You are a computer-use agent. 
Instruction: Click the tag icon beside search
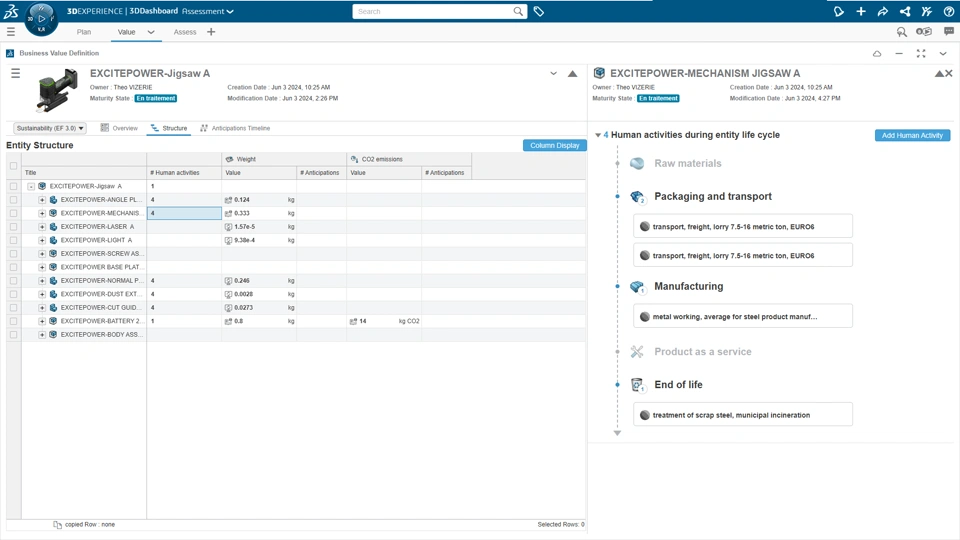pos(539,11)
